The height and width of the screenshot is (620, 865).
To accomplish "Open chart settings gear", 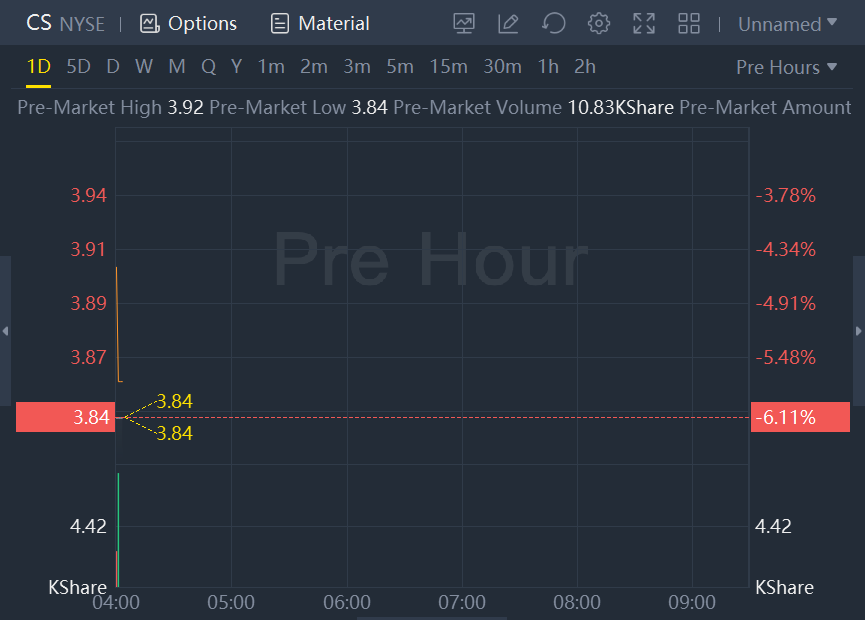I will point(599,23).
